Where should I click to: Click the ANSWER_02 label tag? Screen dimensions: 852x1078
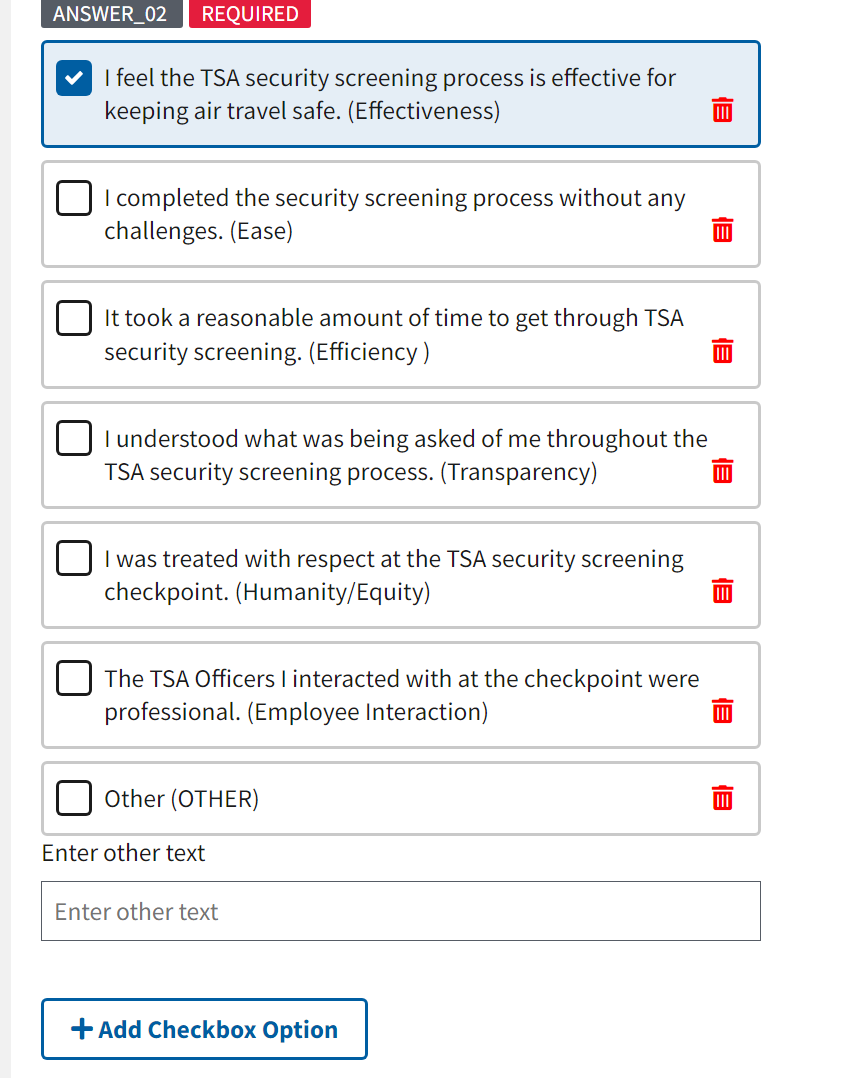pos(111,14)
